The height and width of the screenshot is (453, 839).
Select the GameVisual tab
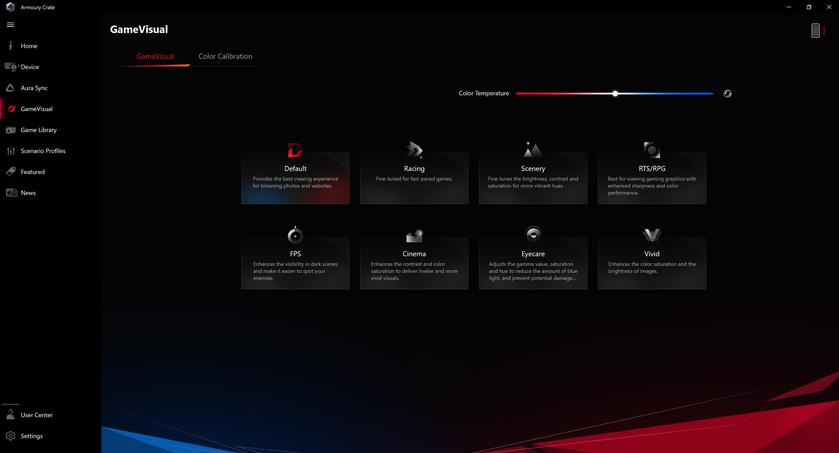[155, 57]
